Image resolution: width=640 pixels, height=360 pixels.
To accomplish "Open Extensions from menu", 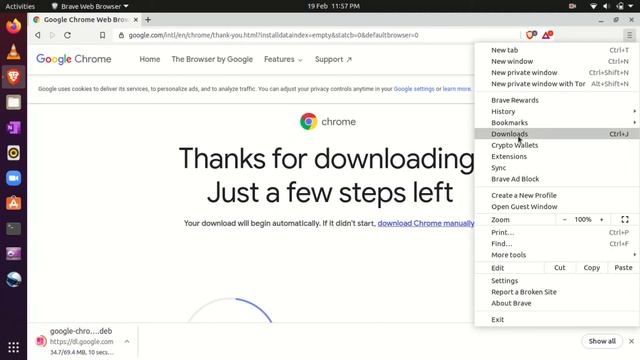I will pyautogui.click(x=557, y=156).
